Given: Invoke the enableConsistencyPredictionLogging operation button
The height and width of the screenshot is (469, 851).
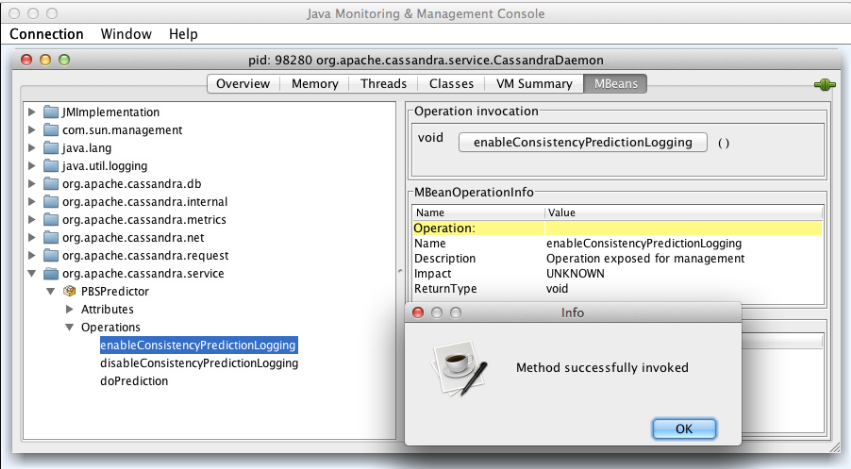Looking at the screenshot, I should [582, 142].
